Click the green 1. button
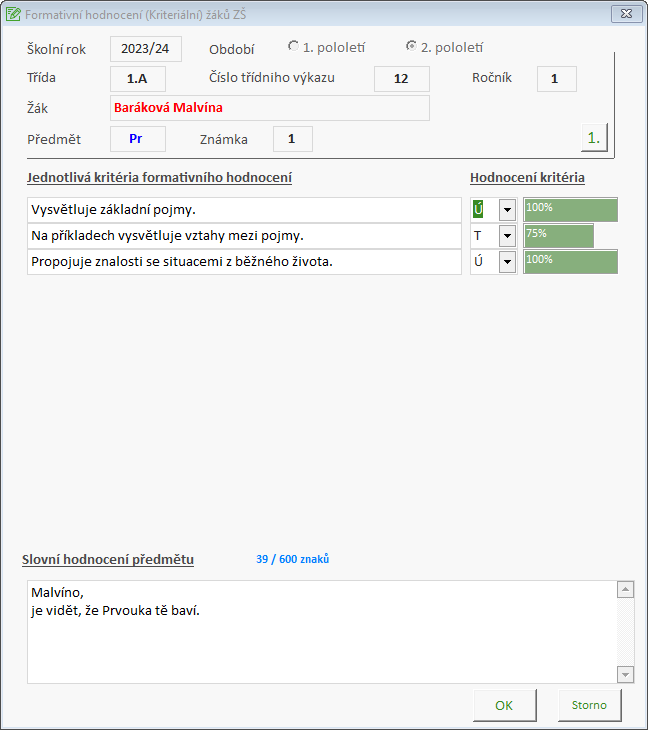 click(x=594, y=138)
